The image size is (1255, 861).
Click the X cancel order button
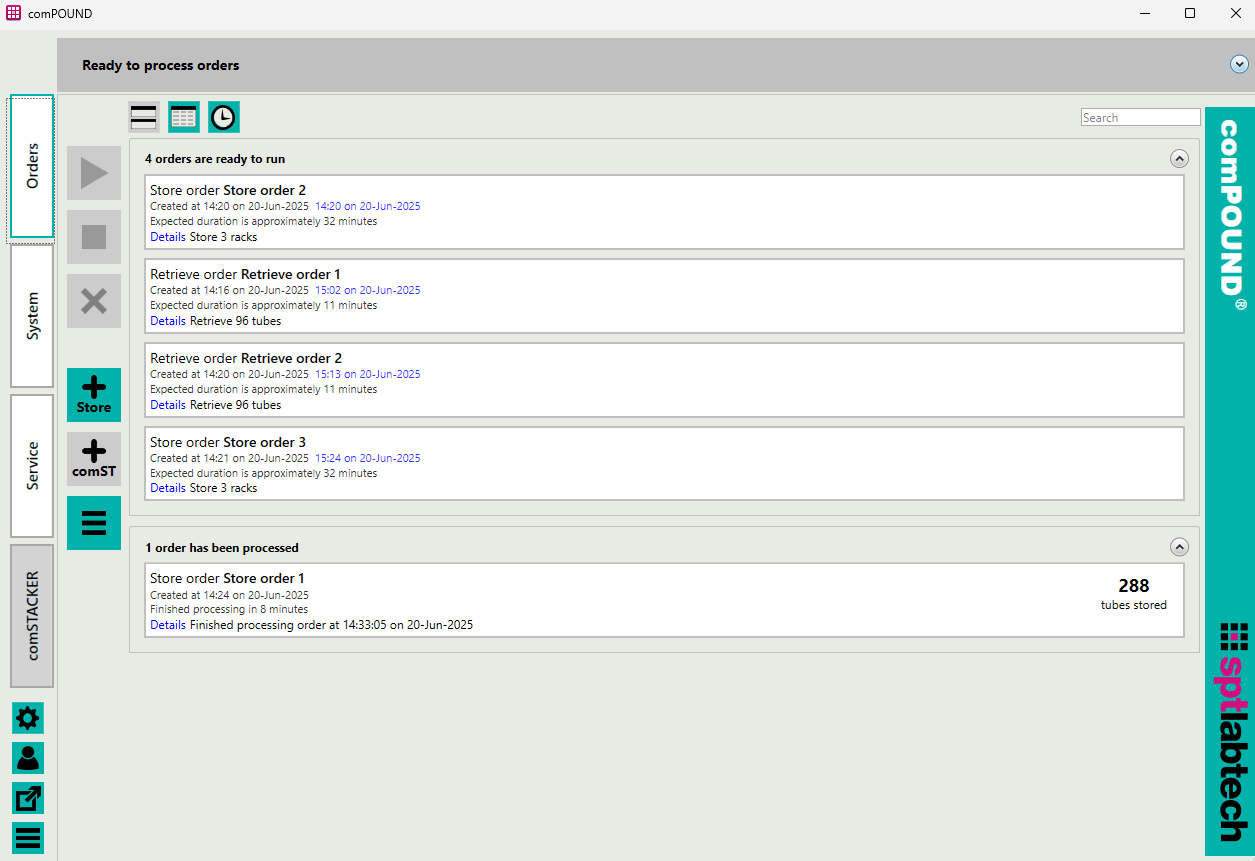(x=94, y=301)
